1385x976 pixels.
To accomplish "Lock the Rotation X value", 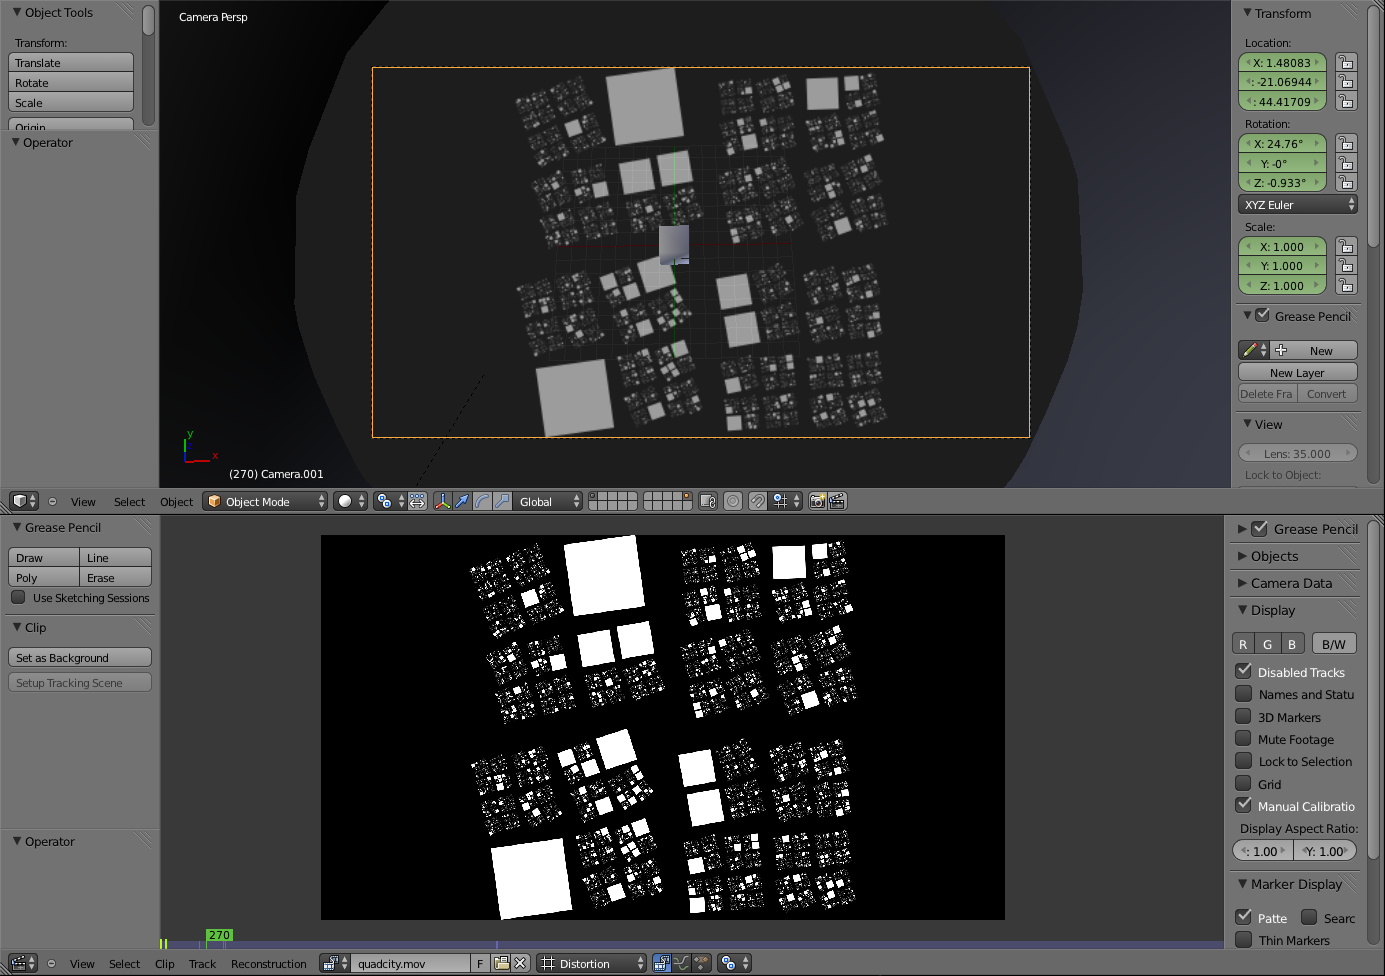I will 1346,143.
